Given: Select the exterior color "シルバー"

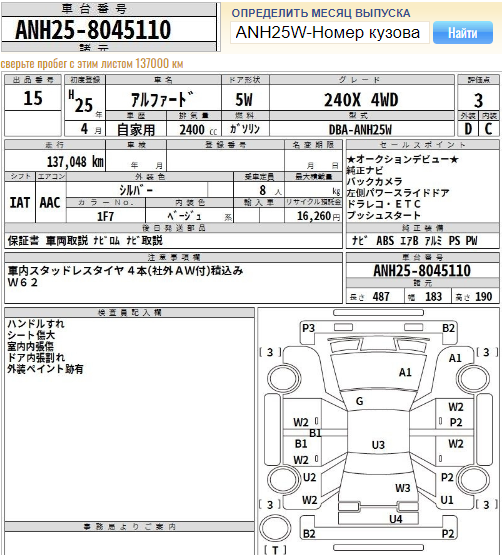Looking at the screenshot, I should coord(136,190).
